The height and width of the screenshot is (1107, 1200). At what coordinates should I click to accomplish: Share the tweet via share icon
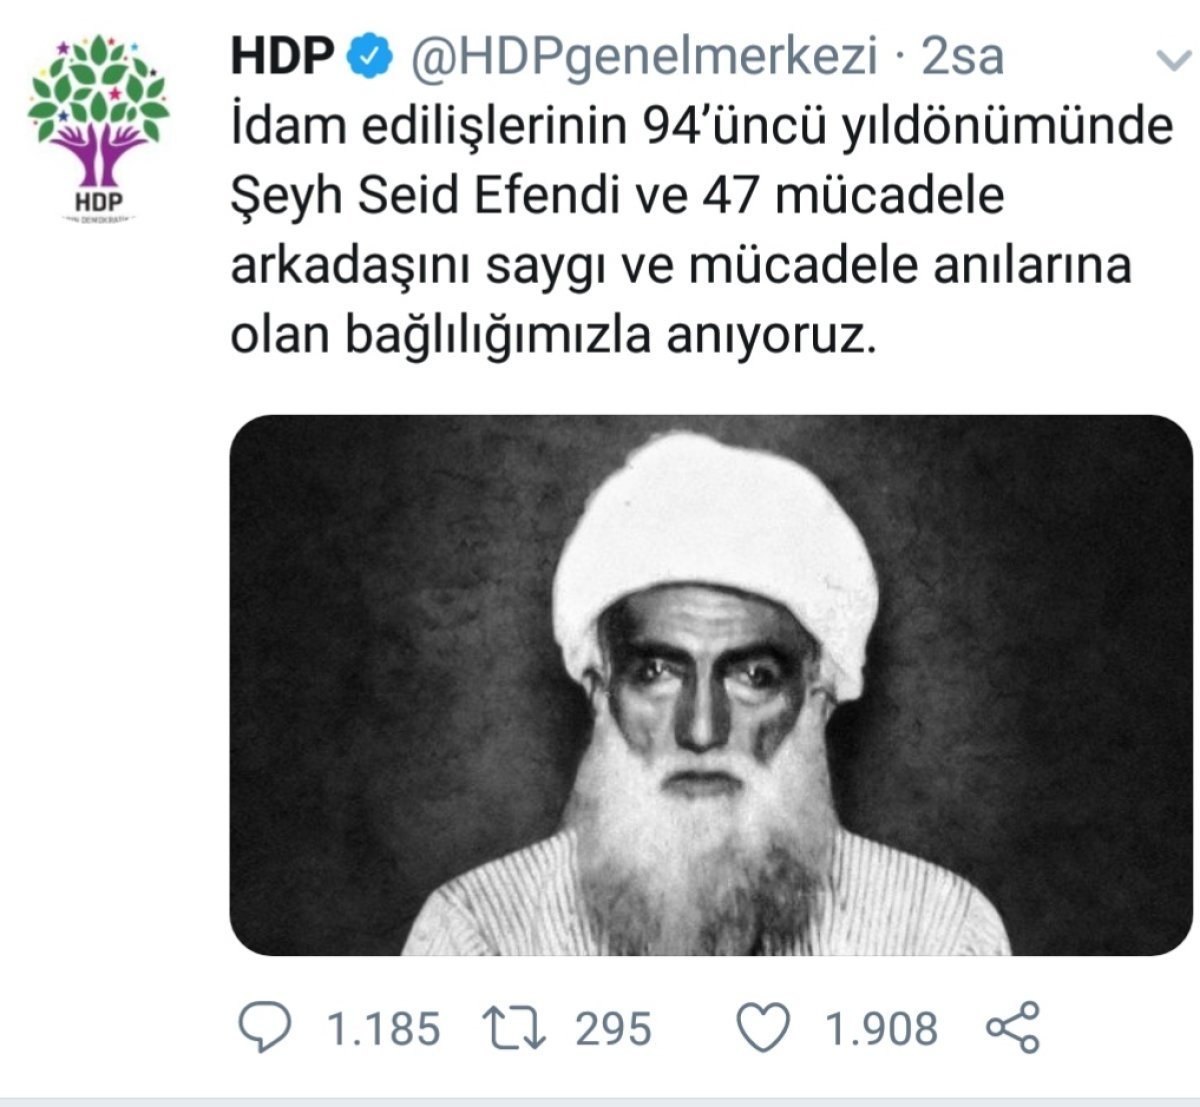pos(1013,1028)
